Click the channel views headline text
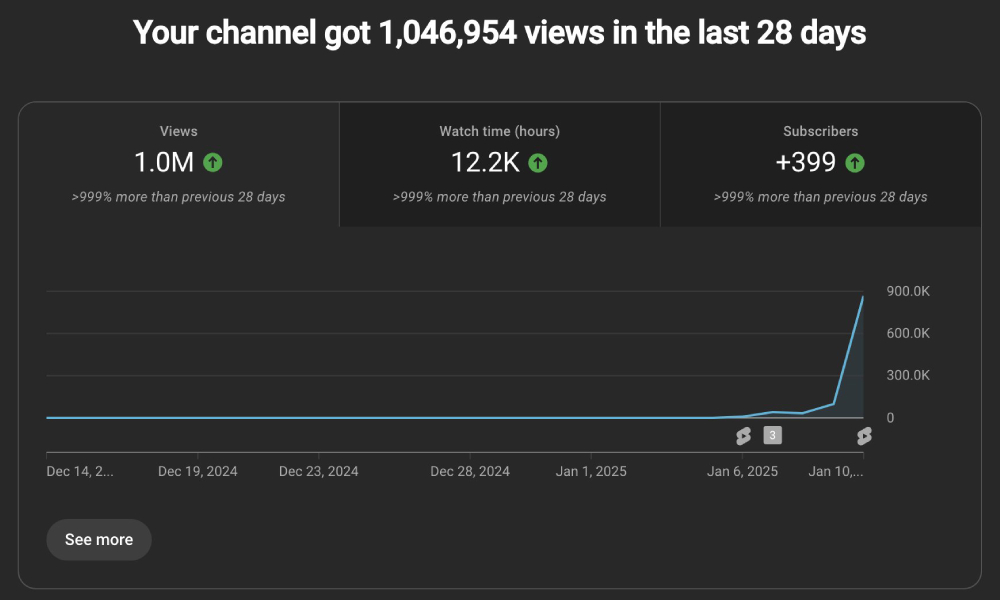This screenshot has width=1000, height=600. point(500,33)
